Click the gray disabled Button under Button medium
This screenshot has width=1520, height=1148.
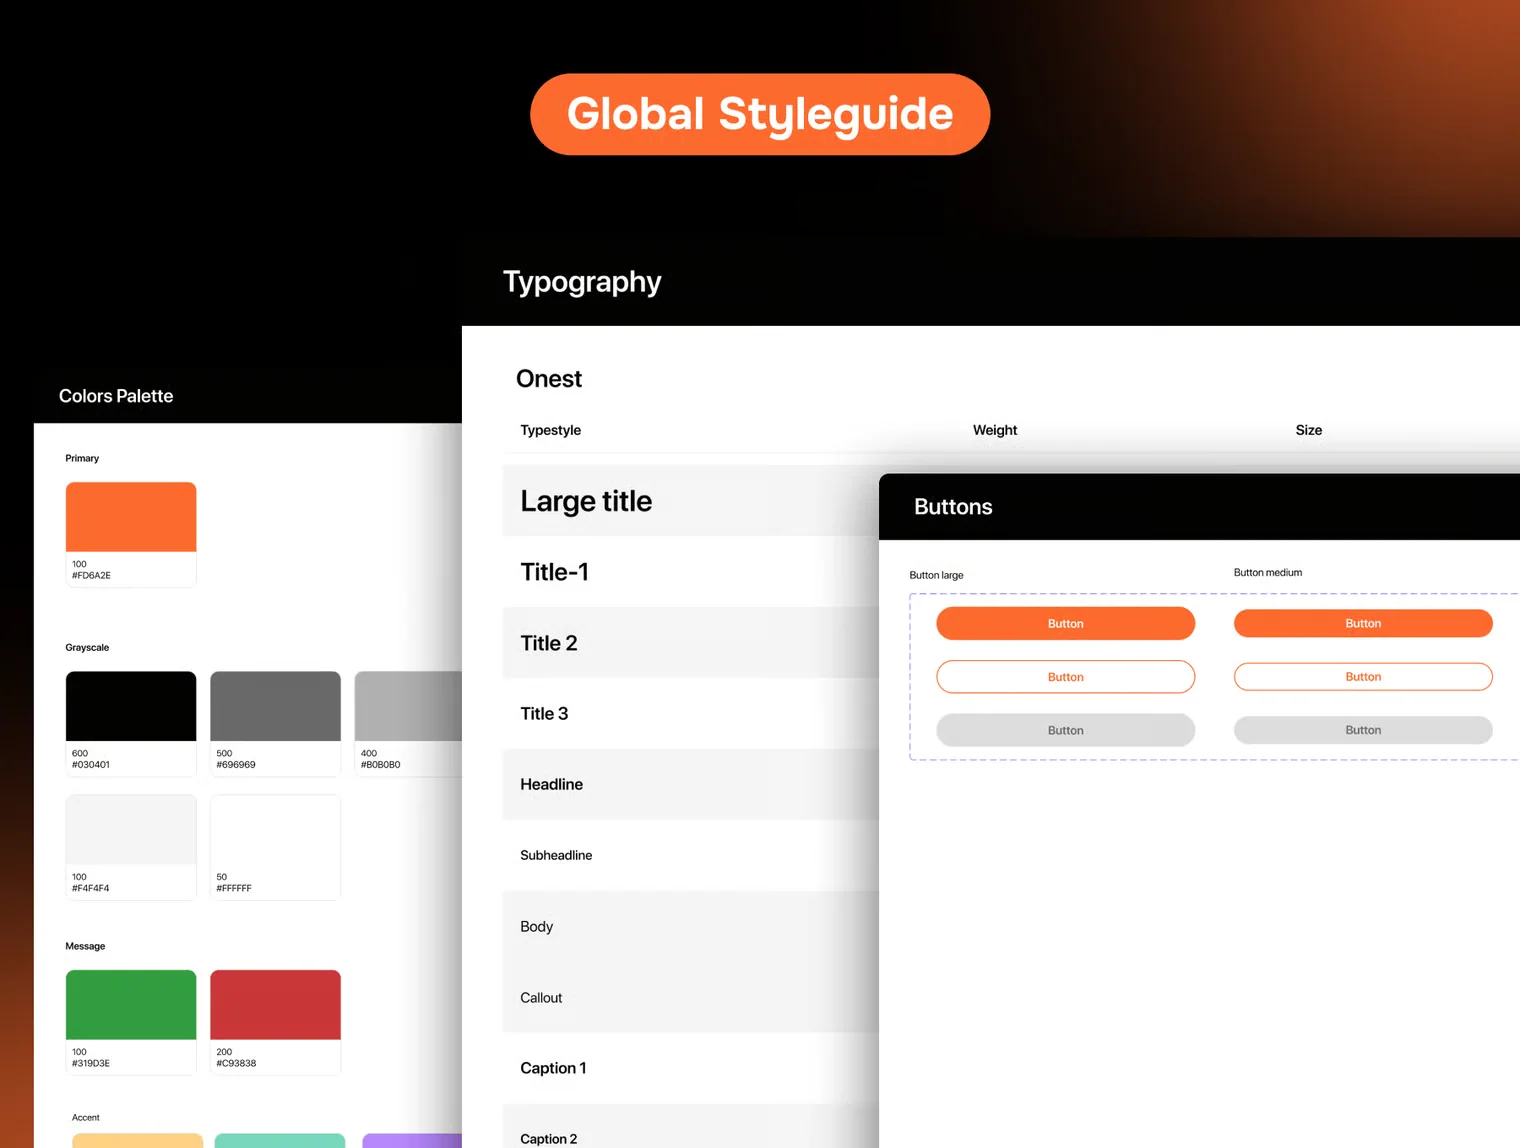click(x=1363, y=730)
